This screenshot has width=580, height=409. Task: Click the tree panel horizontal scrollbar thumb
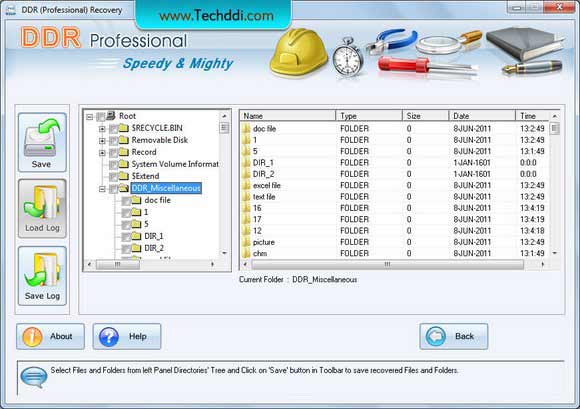(x=118, y=264)
